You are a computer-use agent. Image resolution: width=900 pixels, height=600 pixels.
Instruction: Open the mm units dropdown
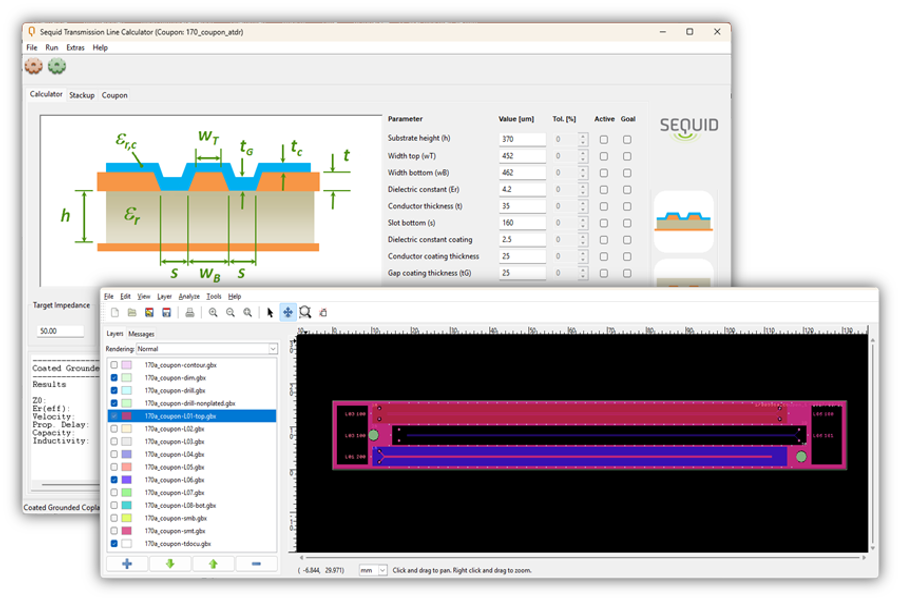(x=371, y=570)
